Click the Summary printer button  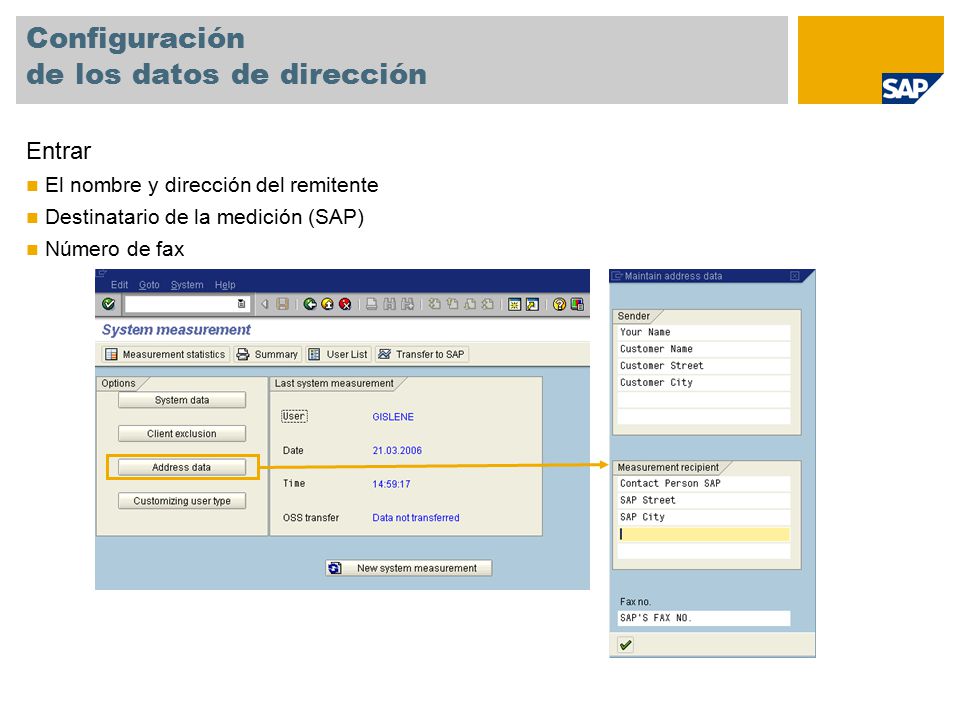[268, 354]
